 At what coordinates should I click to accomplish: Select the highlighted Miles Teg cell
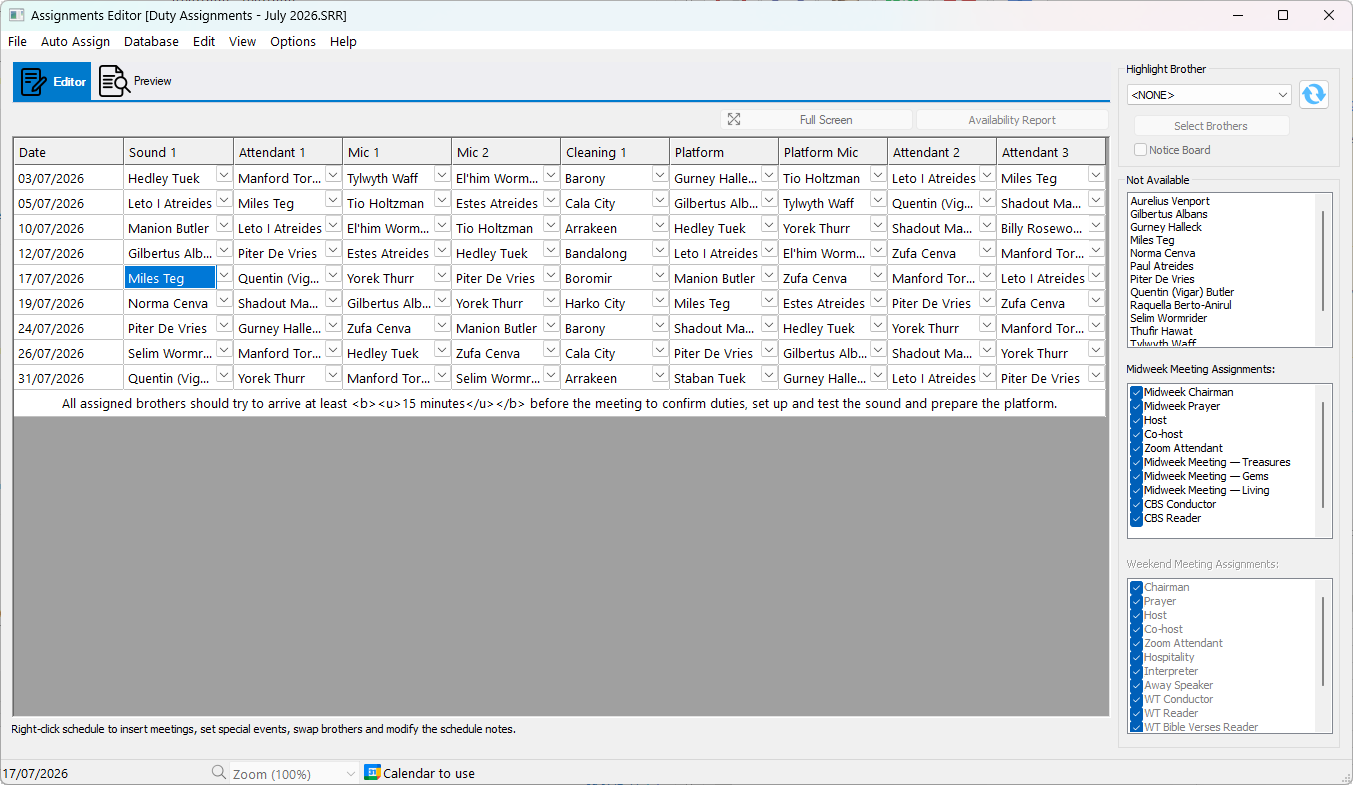point(170,278)
